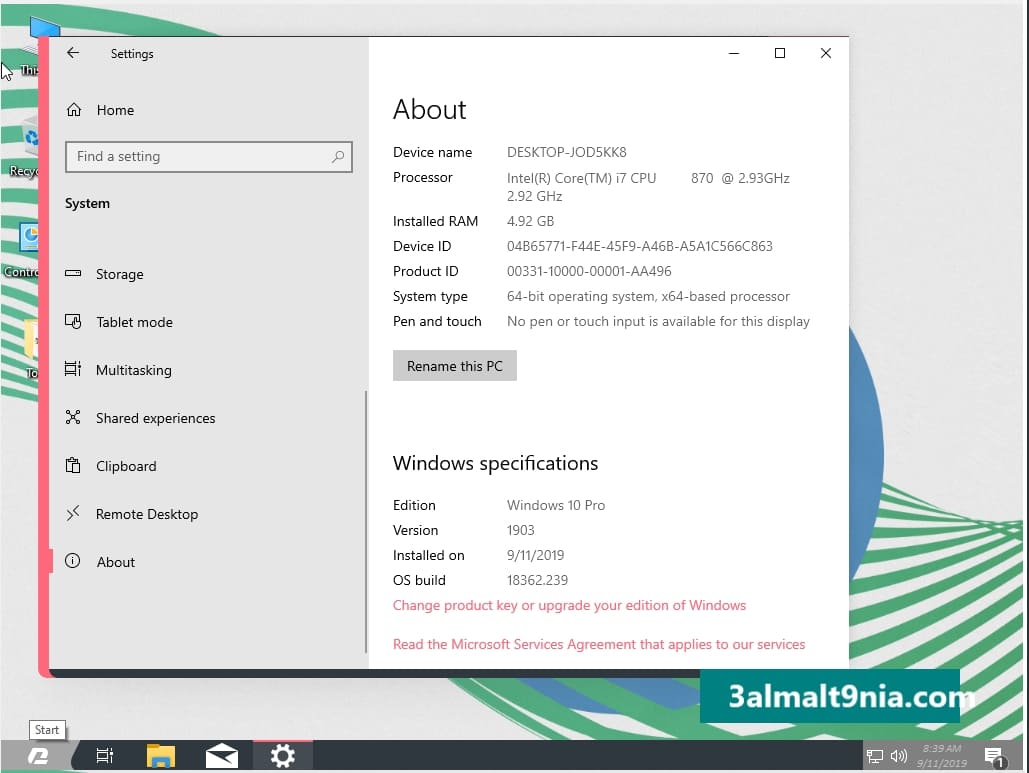Click the volume speaker icon in tray
This screenshot has height=773, width=1029.
(898, 757)
